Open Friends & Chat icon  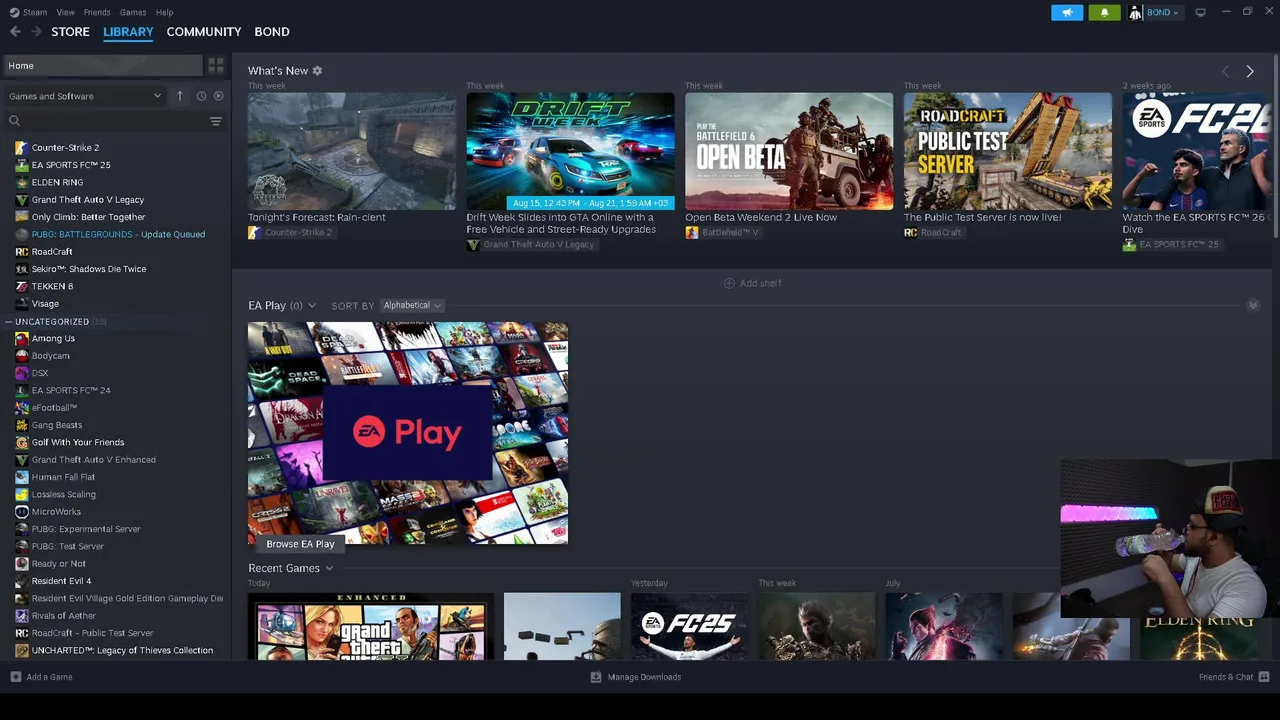[x=1264, y=677]
